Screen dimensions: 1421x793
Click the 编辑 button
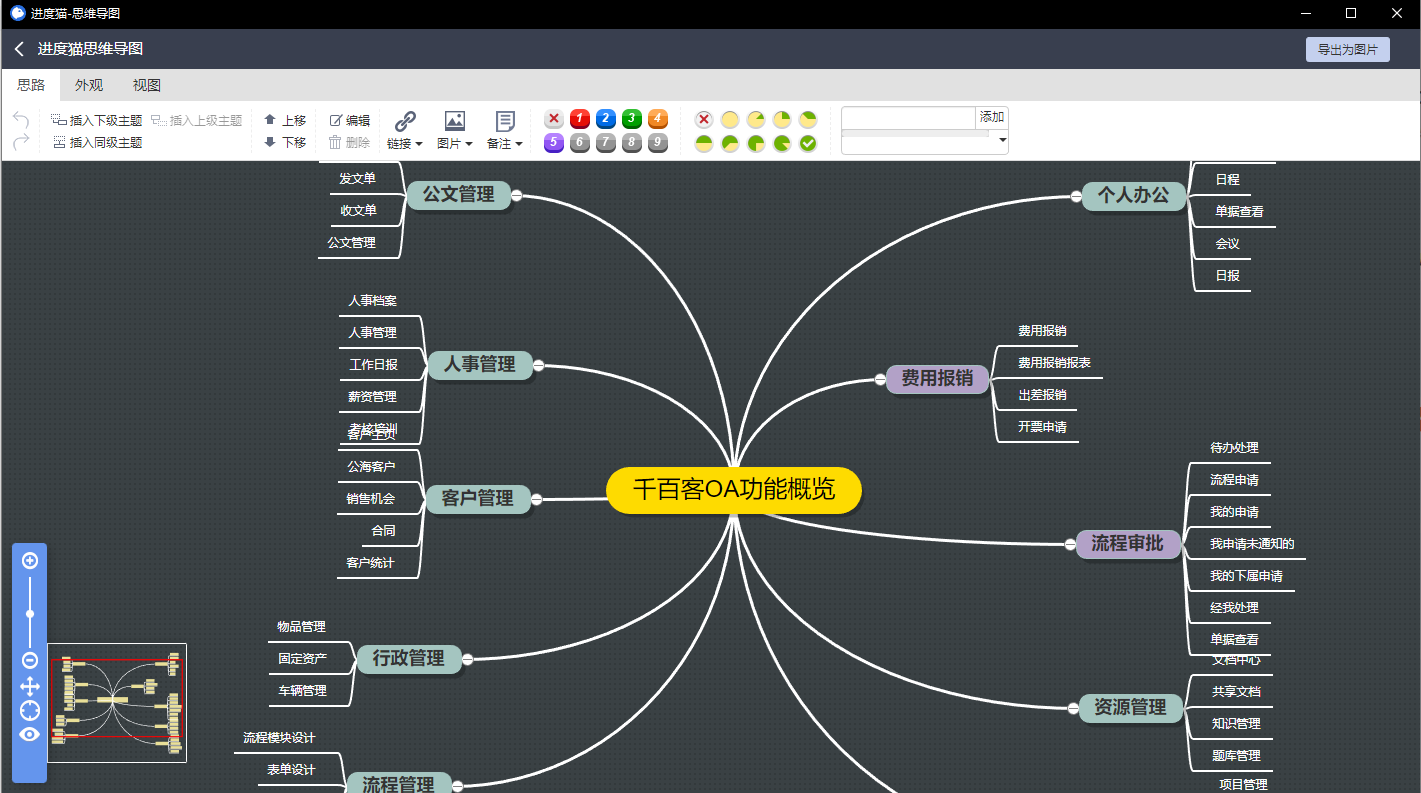[x=350, y=120]
